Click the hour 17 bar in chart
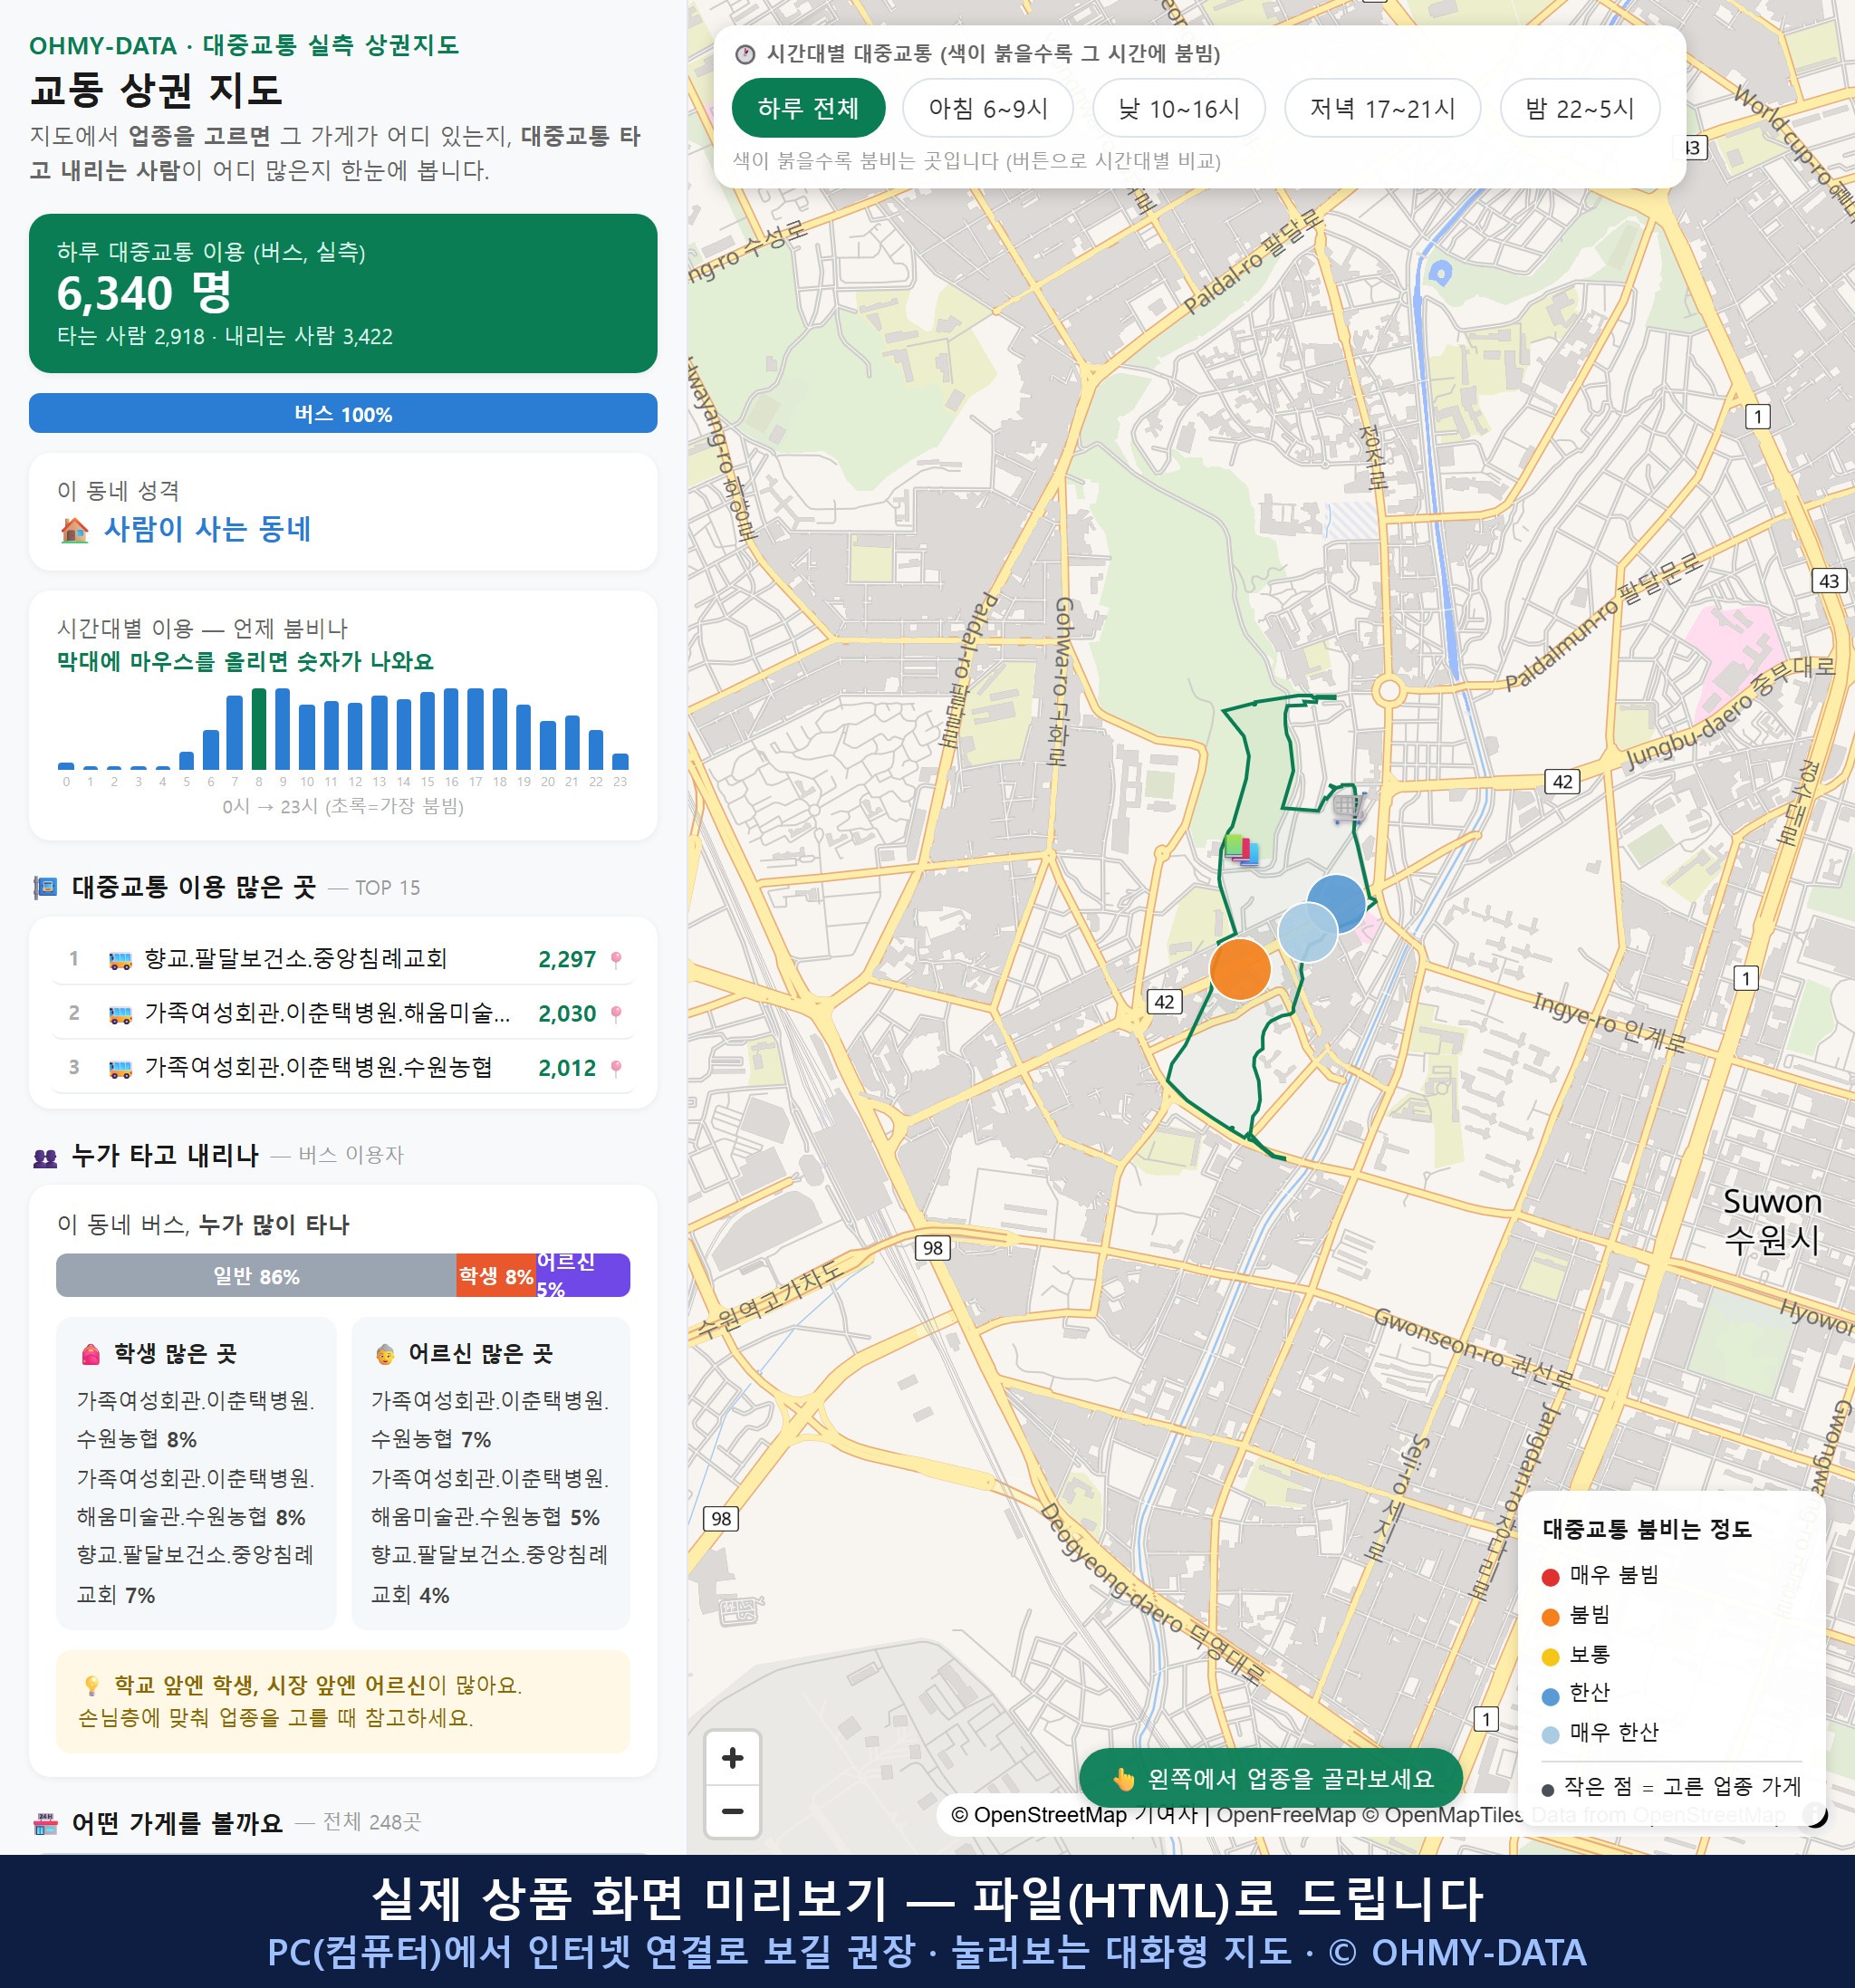 475,729
